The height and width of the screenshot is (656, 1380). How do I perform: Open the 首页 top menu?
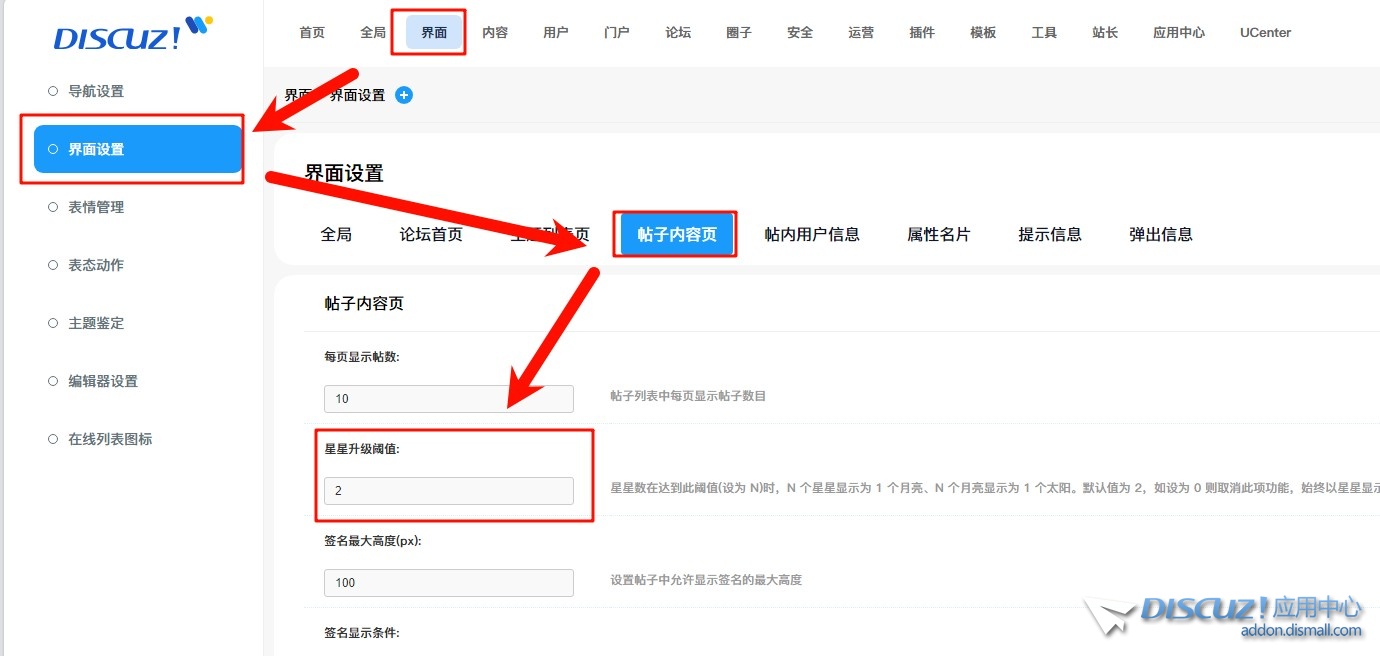click(312, 32)
